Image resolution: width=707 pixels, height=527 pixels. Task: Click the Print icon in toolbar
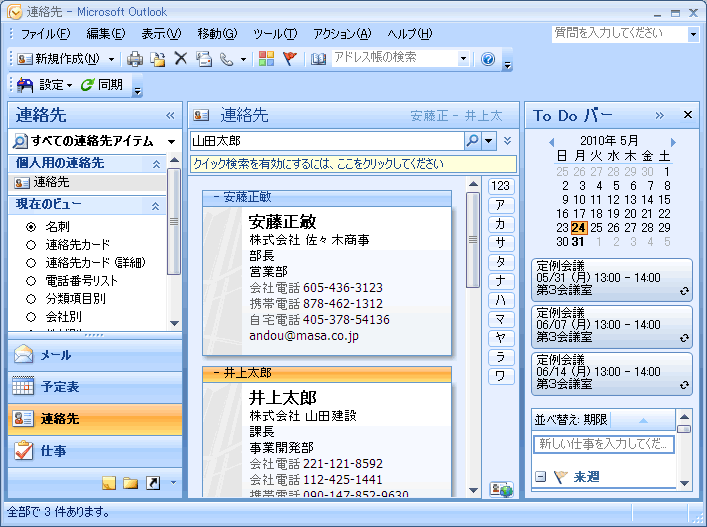click(x=135, y=59)
